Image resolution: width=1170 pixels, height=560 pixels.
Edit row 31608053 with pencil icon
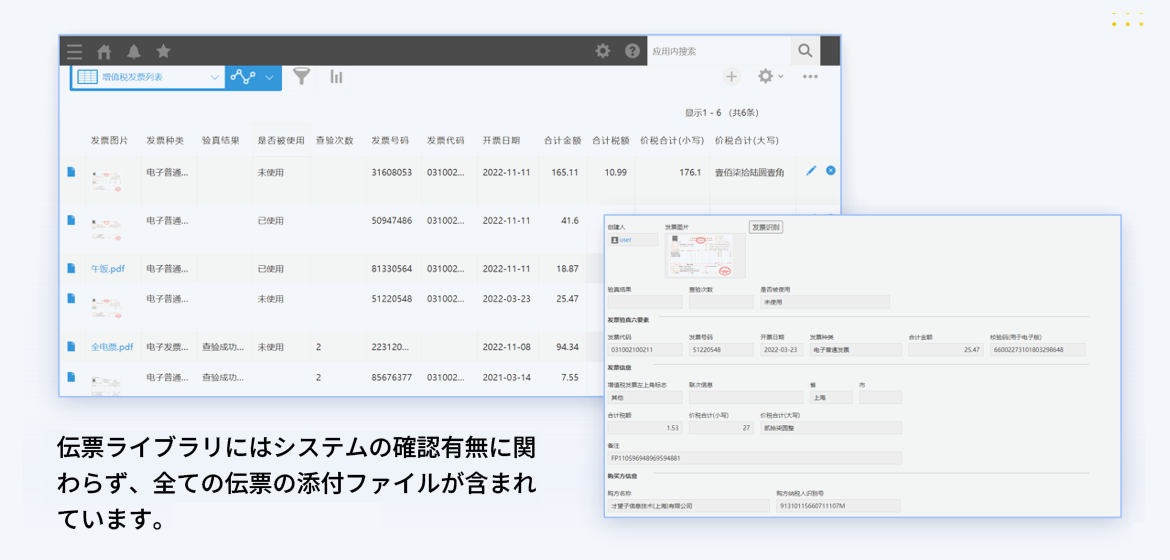click(x=811, y=171)
